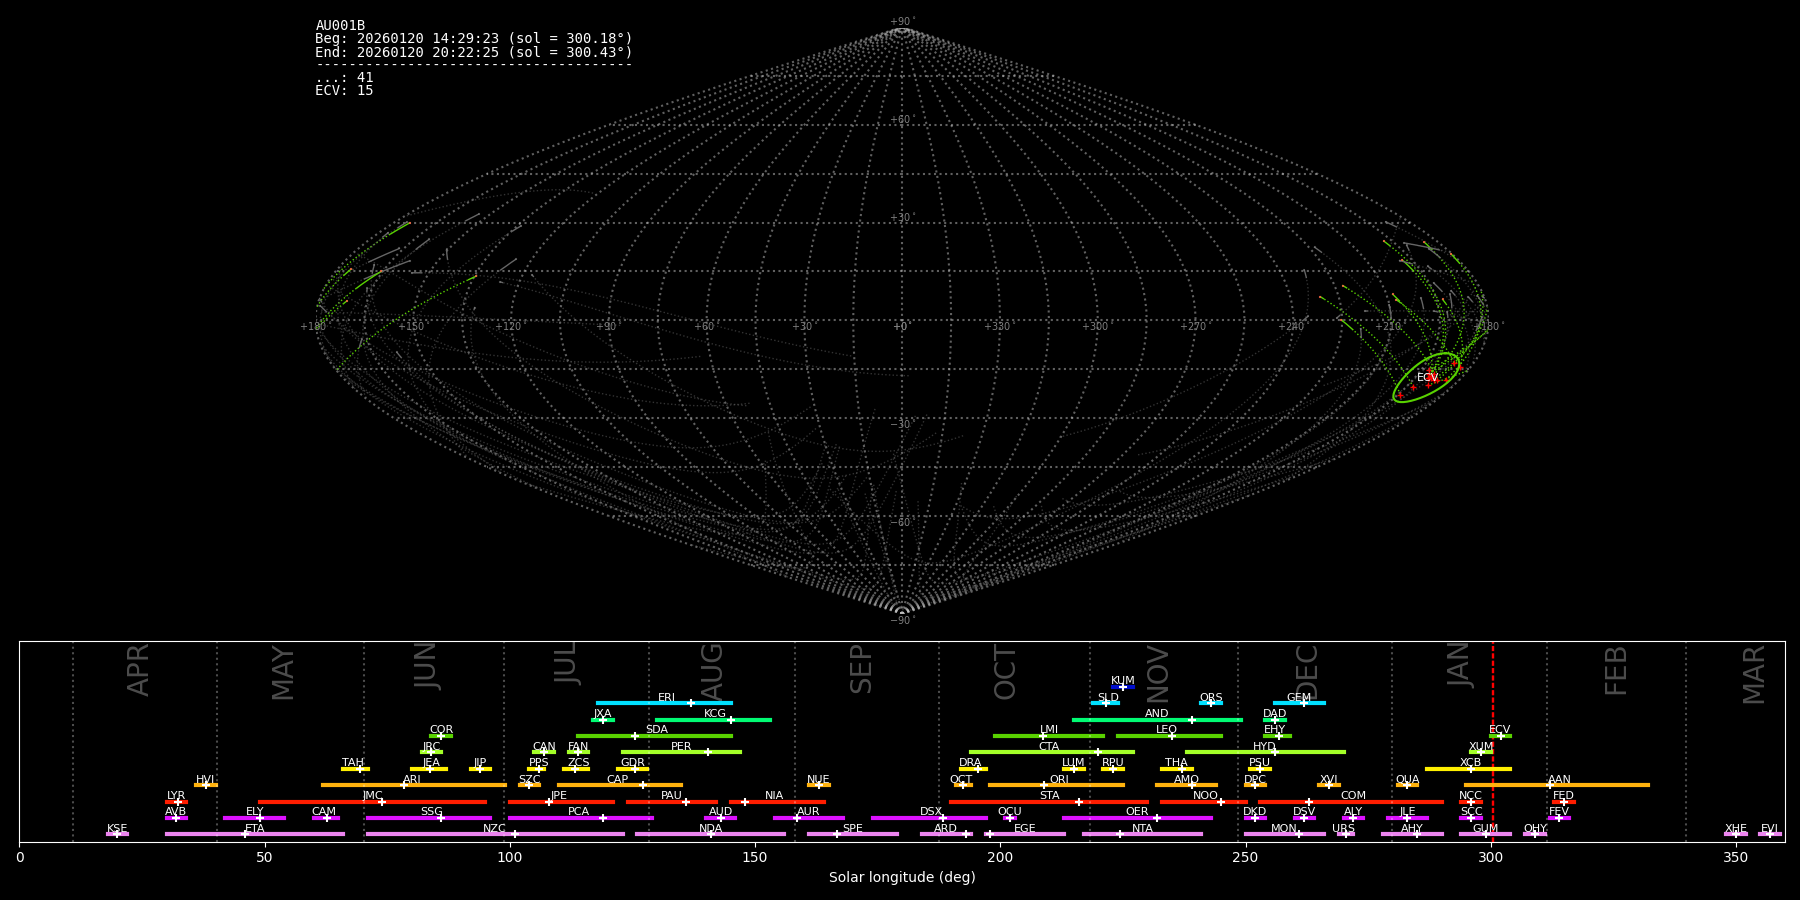The height and width of the screenshot is (900, 1800).
Task: Click the JAN month label
Action: [x=1459, y=665]
